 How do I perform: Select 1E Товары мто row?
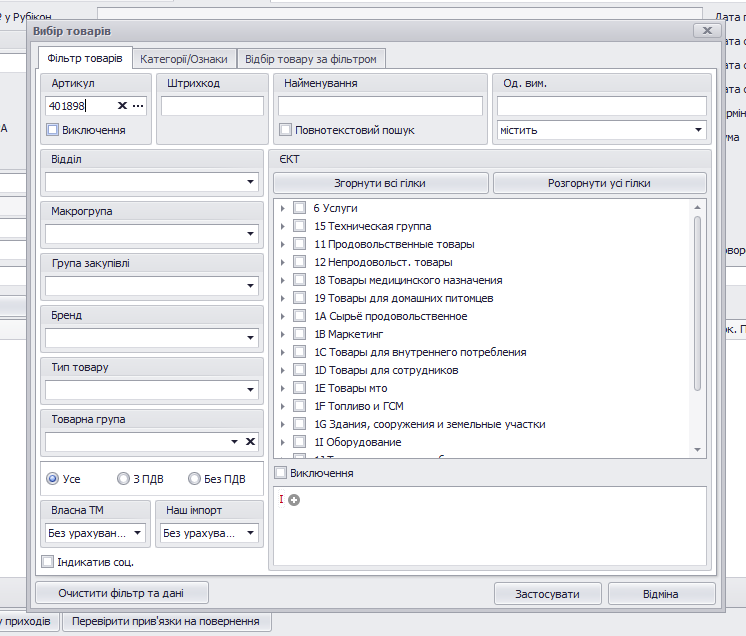coord(351,388)
